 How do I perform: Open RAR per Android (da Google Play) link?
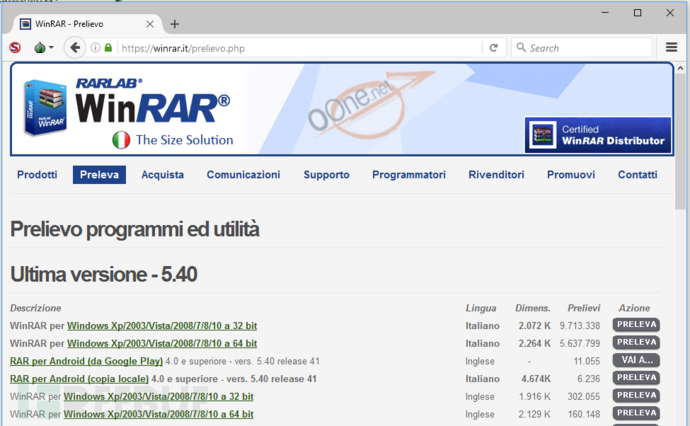click(x=86, y=361)
